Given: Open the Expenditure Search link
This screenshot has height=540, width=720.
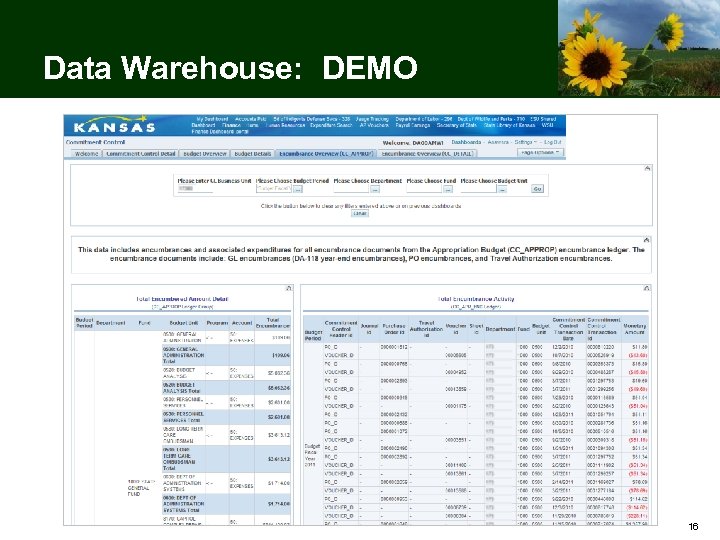Looking at the screenshot, I should click(x=331, y=125).
